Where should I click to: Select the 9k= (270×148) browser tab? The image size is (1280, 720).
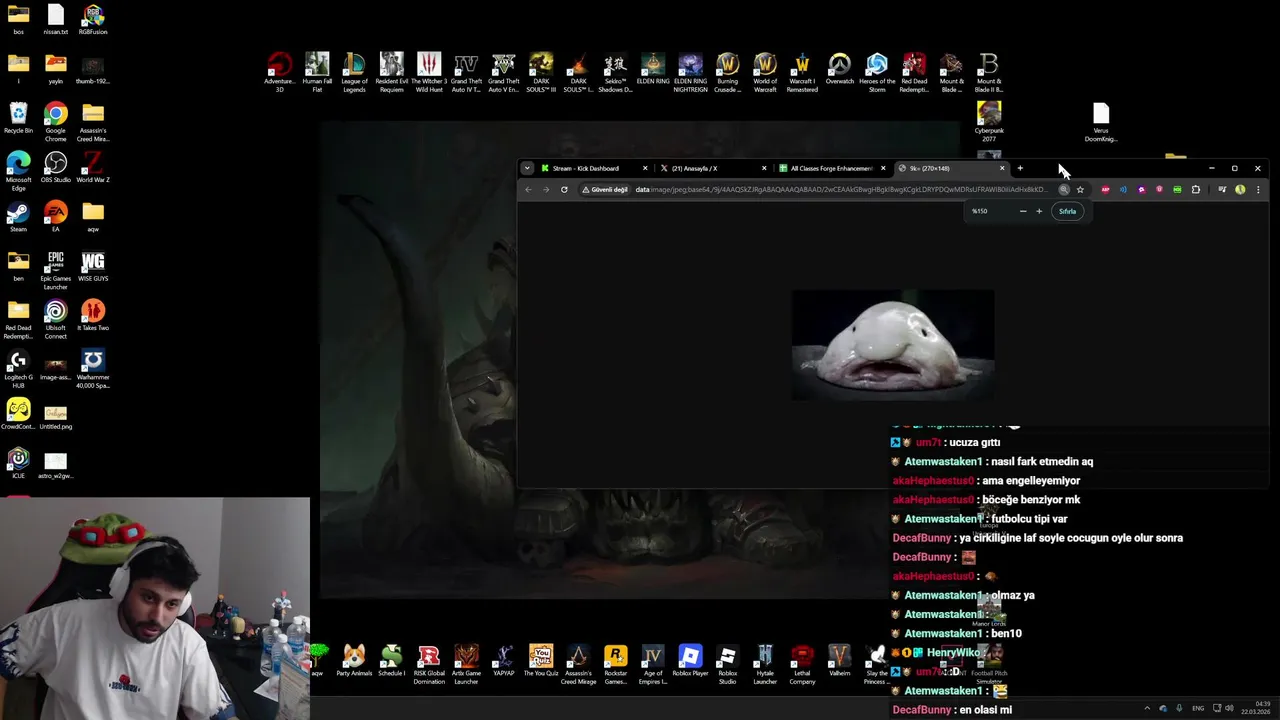coord(952,168)
